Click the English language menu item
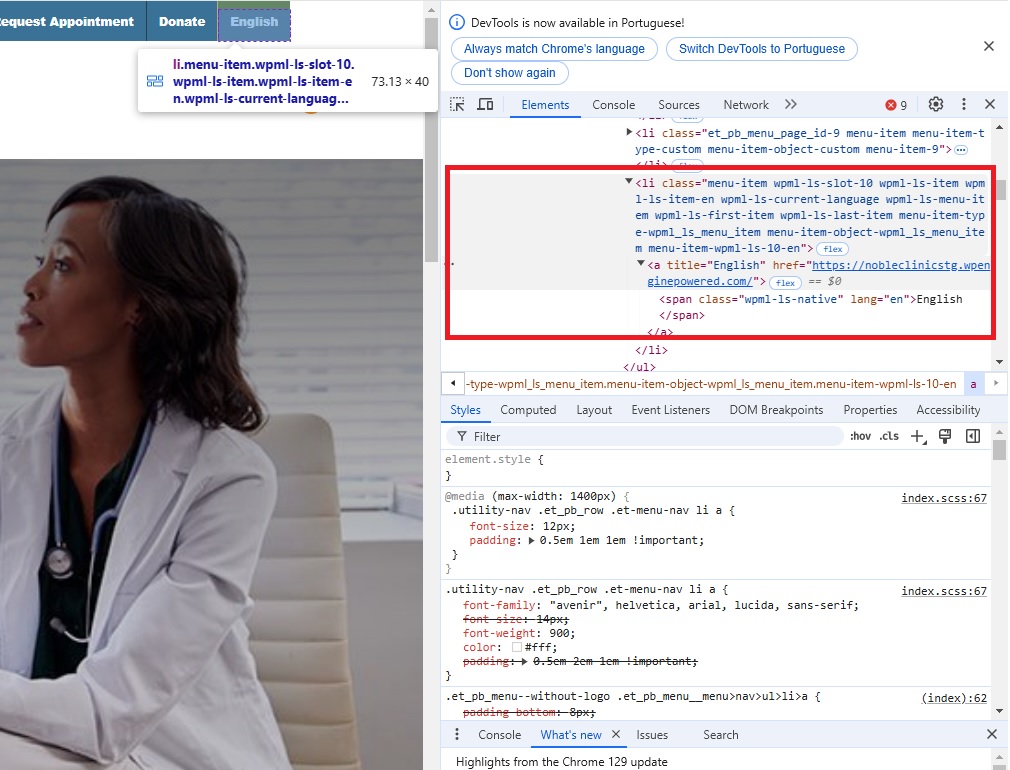The image size is (1010, 770). 254,21
